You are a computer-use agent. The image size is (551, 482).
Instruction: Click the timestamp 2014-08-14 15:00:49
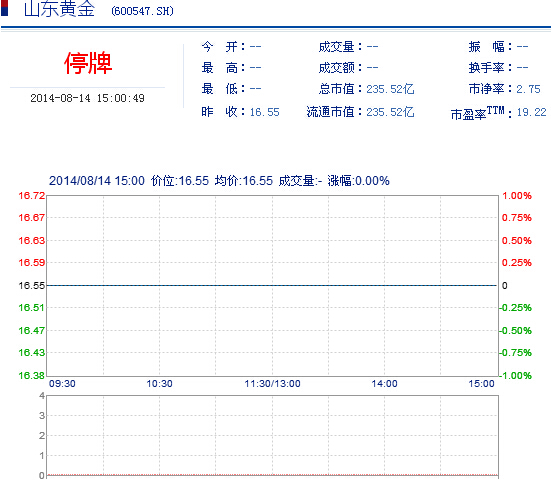tap(87, 98)
